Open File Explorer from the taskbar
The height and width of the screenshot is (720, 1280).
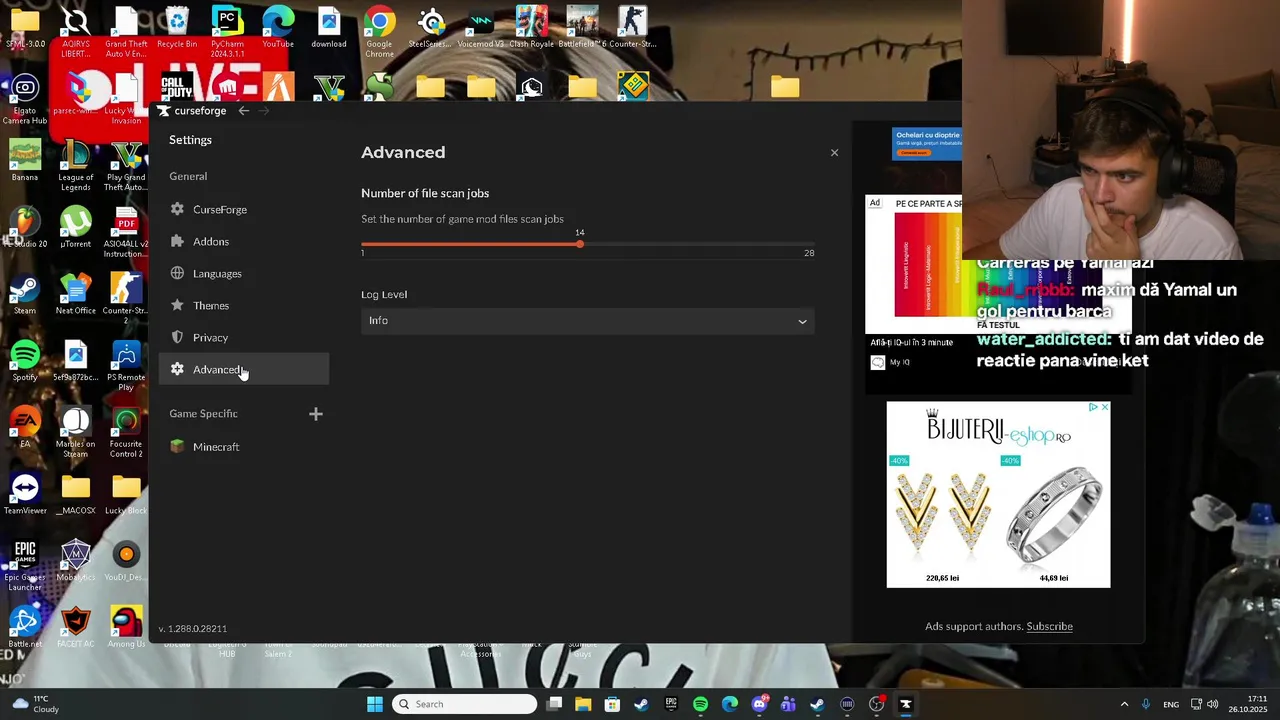(x=583, y=704)
